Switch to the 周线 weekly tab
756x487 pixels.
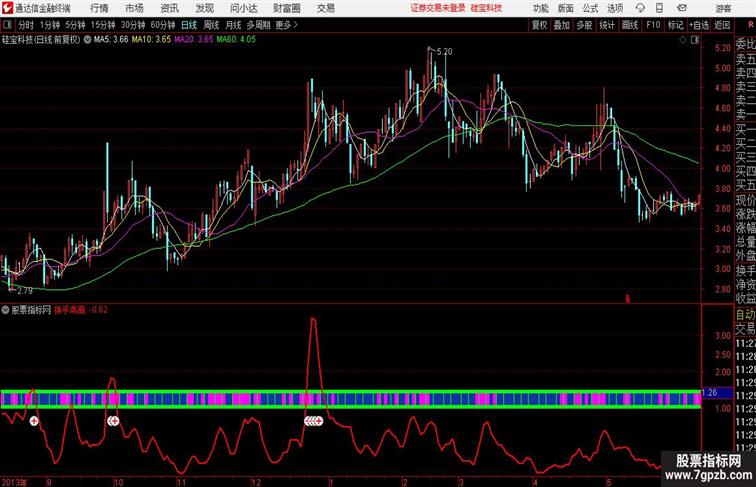click(x=211, y=25)
